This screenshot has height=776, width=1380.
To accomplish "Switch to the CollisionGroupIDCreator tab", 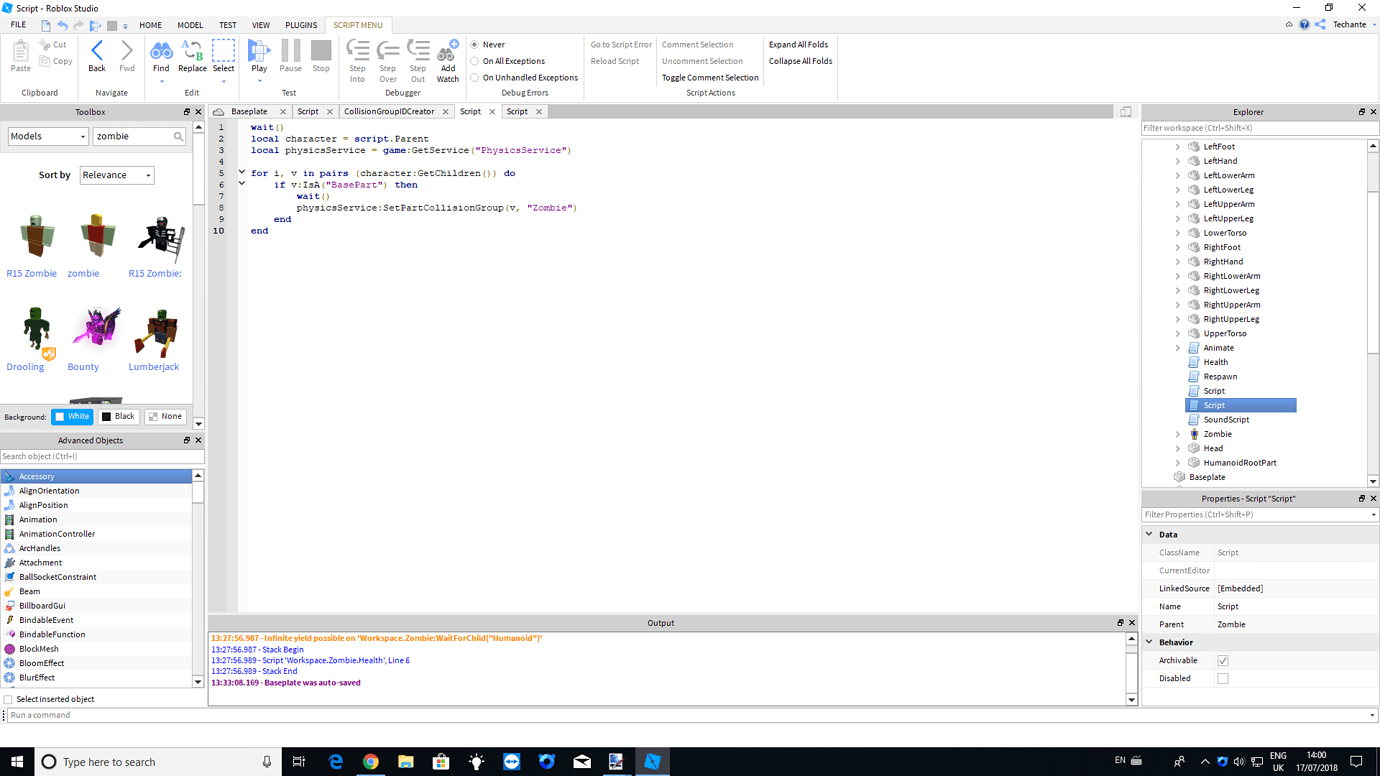I will point(389,111).
